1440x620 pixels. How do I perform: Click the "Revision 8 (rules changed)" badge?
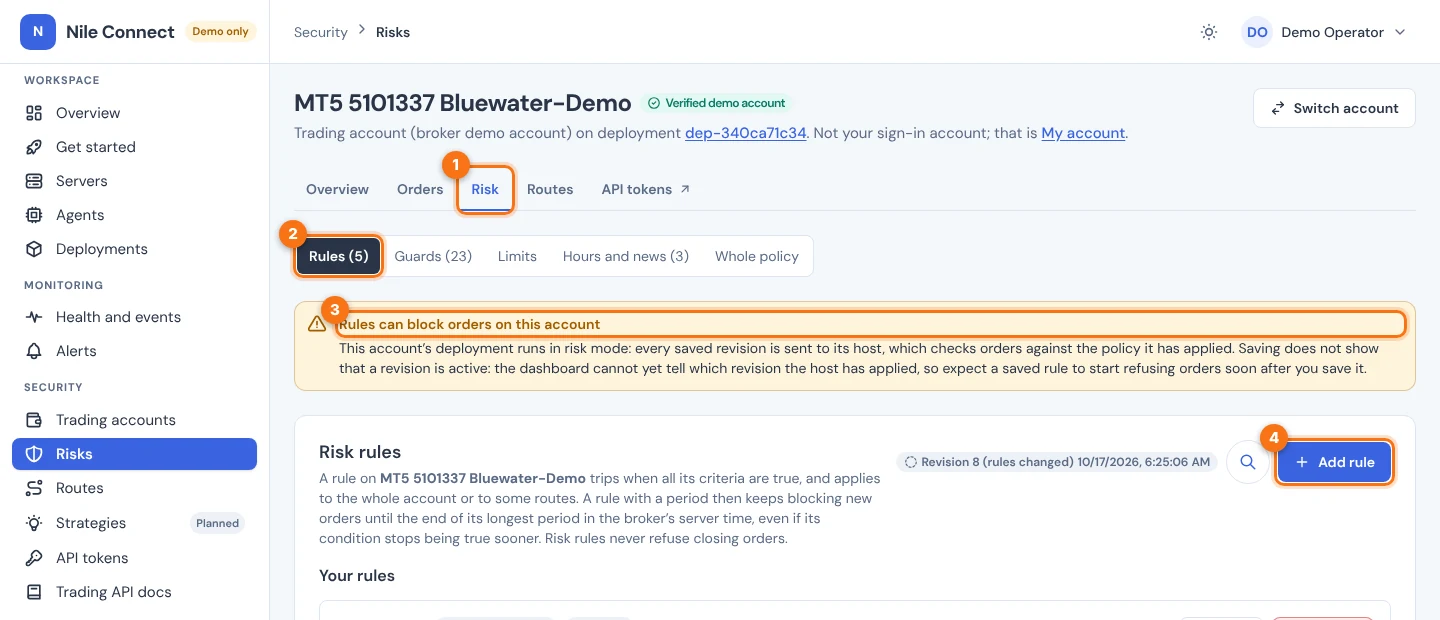coord(1056,462)
